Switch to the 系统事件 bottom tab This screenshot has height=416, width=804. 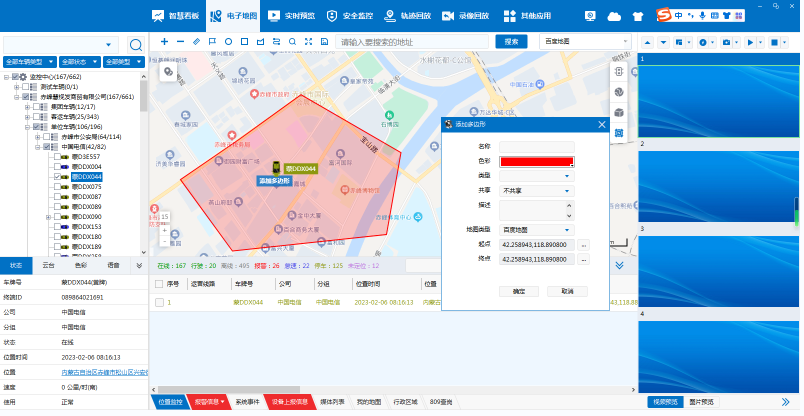[x=247, y=401]
